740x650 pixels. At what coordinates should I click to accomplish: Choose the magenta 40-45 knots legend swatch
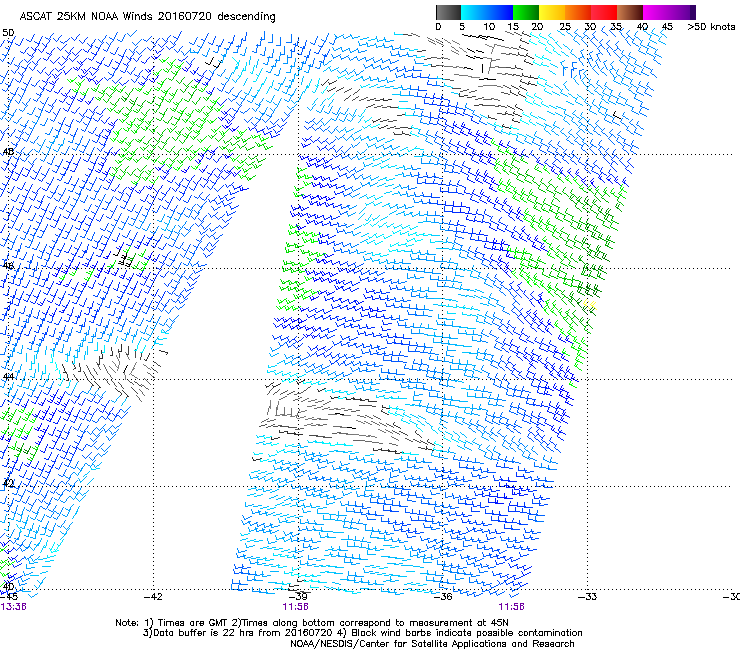click(656, 12)
